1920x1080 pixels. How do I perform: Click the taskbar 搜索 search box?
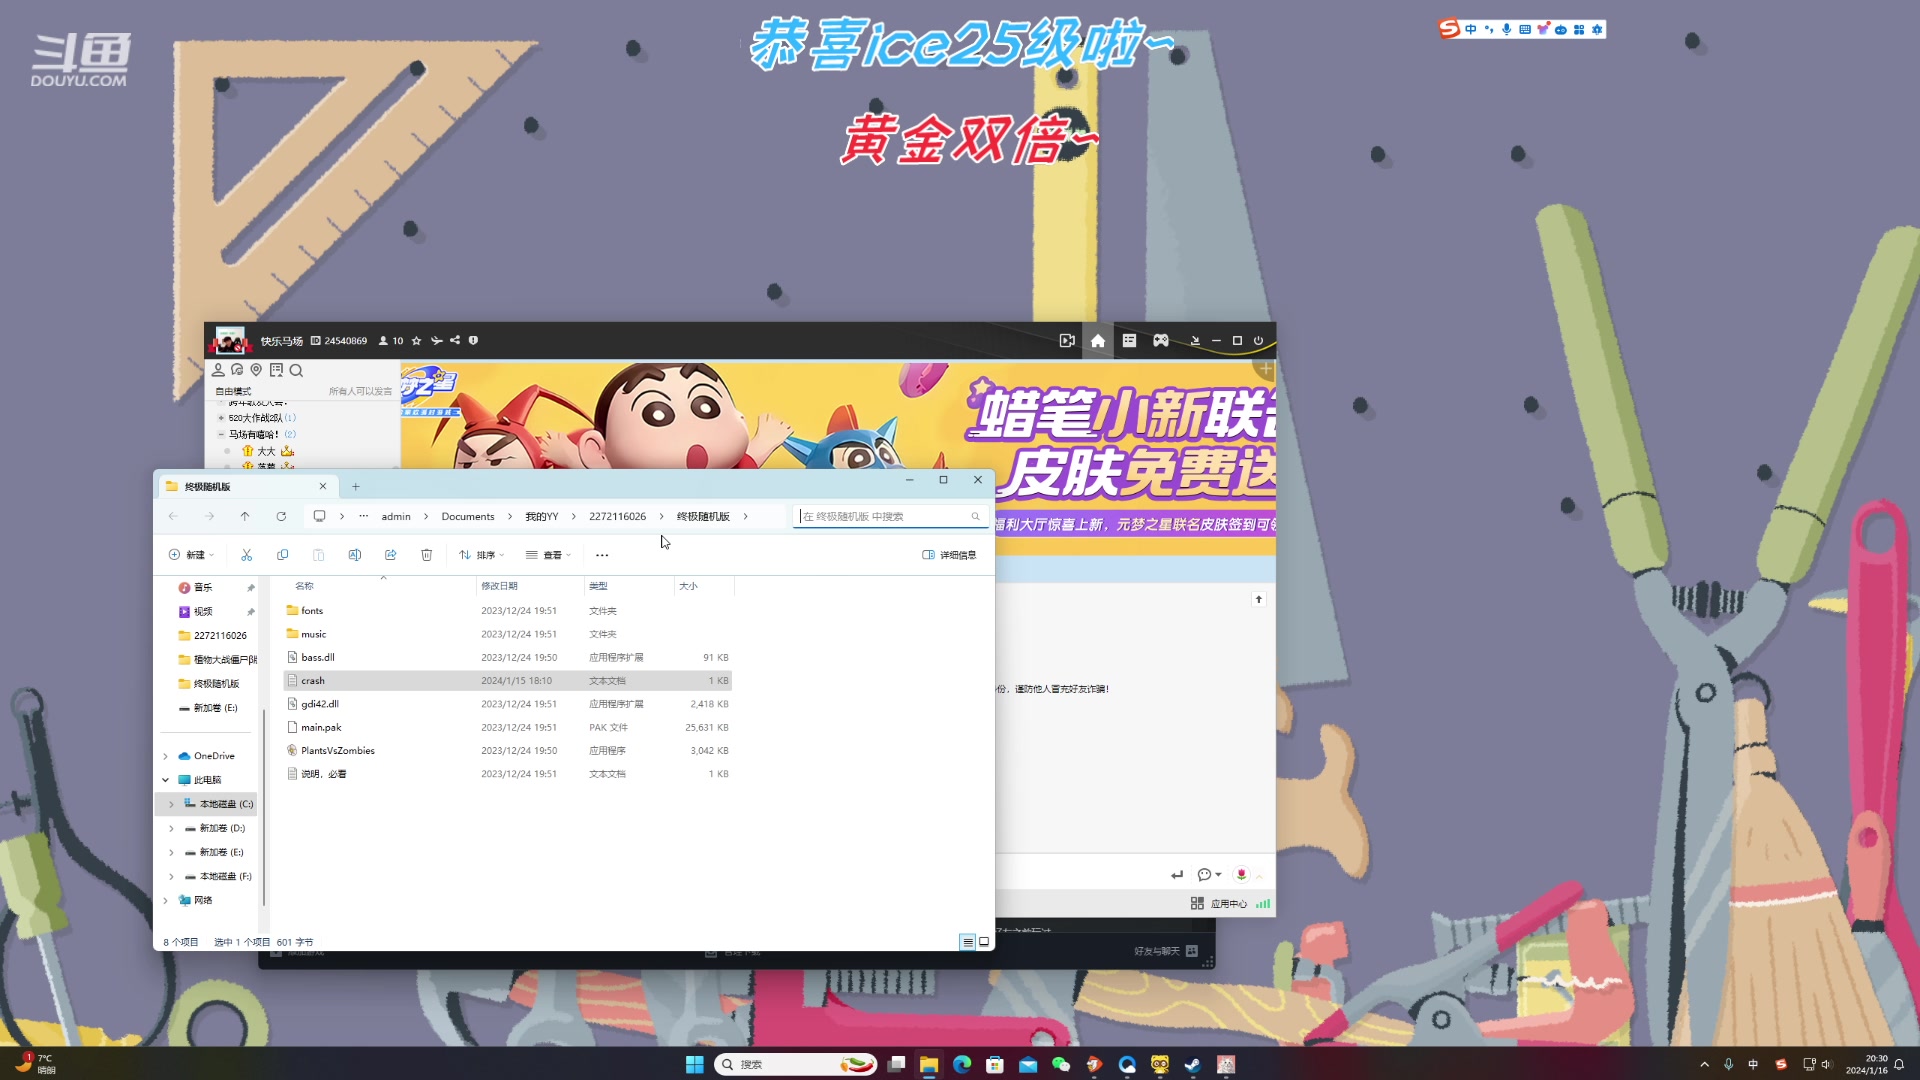click(x=797, y=1064)
